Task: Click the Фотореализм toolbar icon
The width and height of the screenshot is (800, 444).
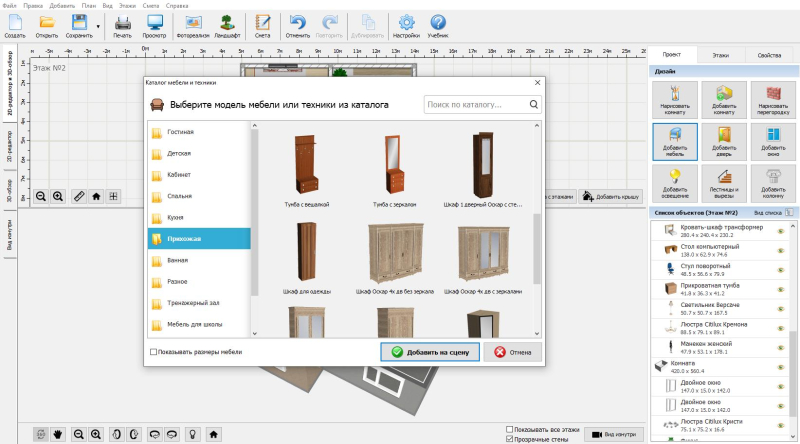Action: tap(193, 24)
